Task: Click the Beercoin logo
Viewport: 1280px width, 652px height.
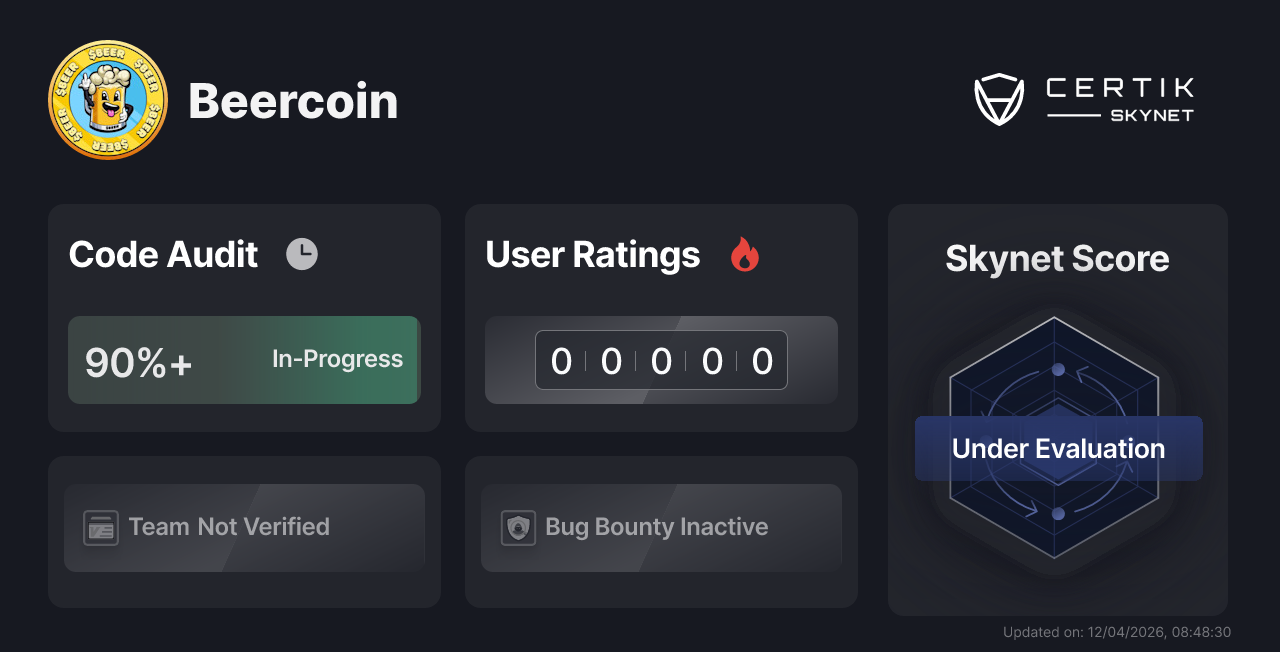Action: (107, 100)
